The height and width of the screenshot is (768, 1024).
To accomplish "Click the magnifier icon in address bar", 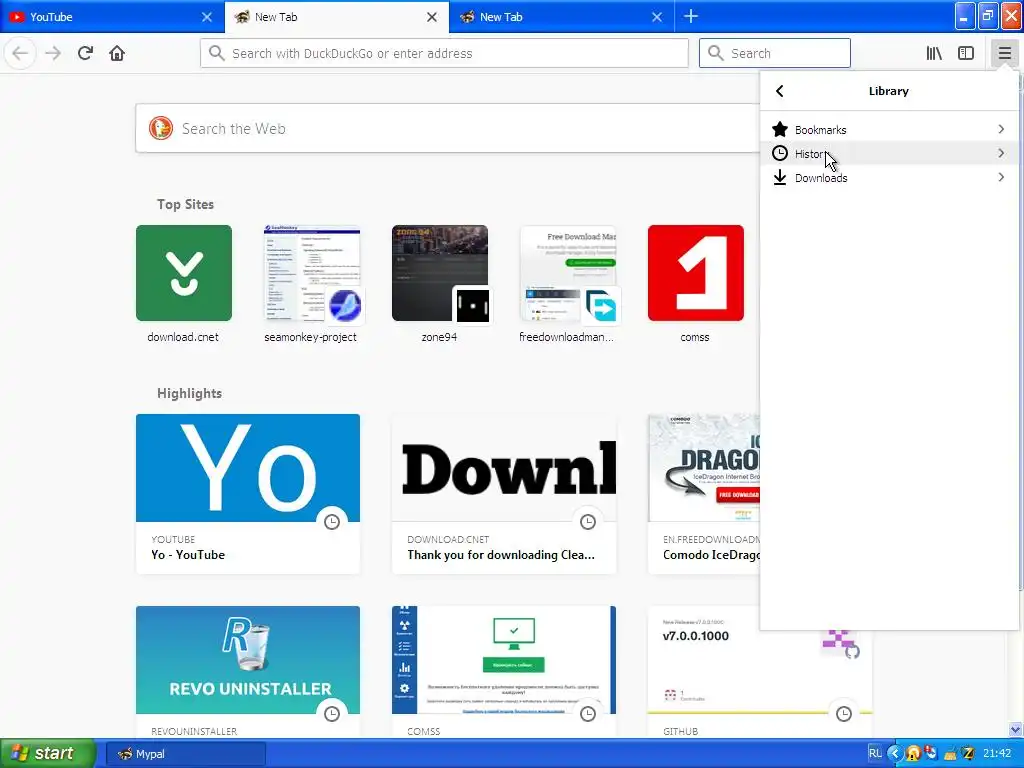I will pos(216,53).
